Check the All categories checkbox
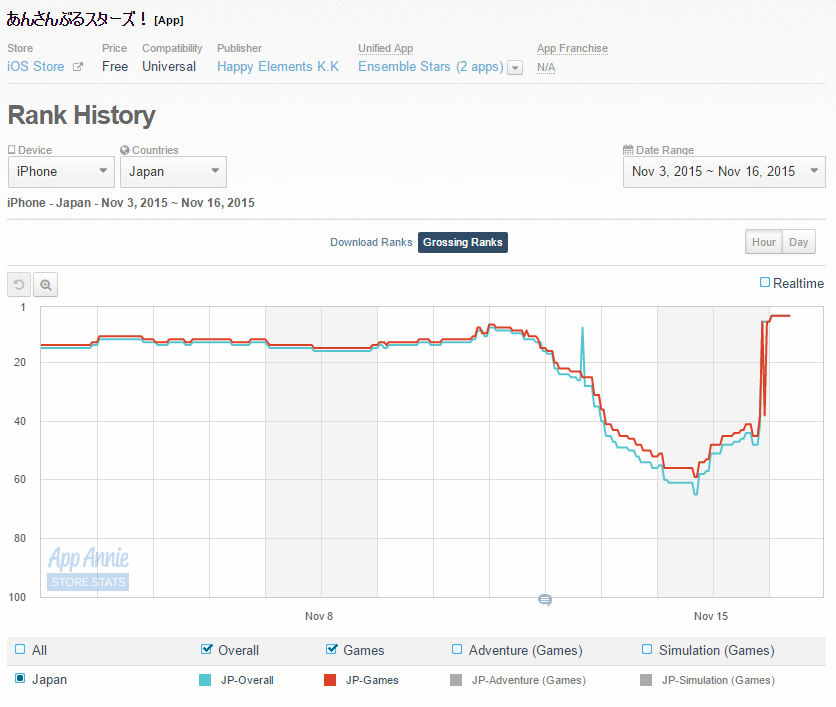The height and width of the screenshot is (707, 836). [20, 649]
